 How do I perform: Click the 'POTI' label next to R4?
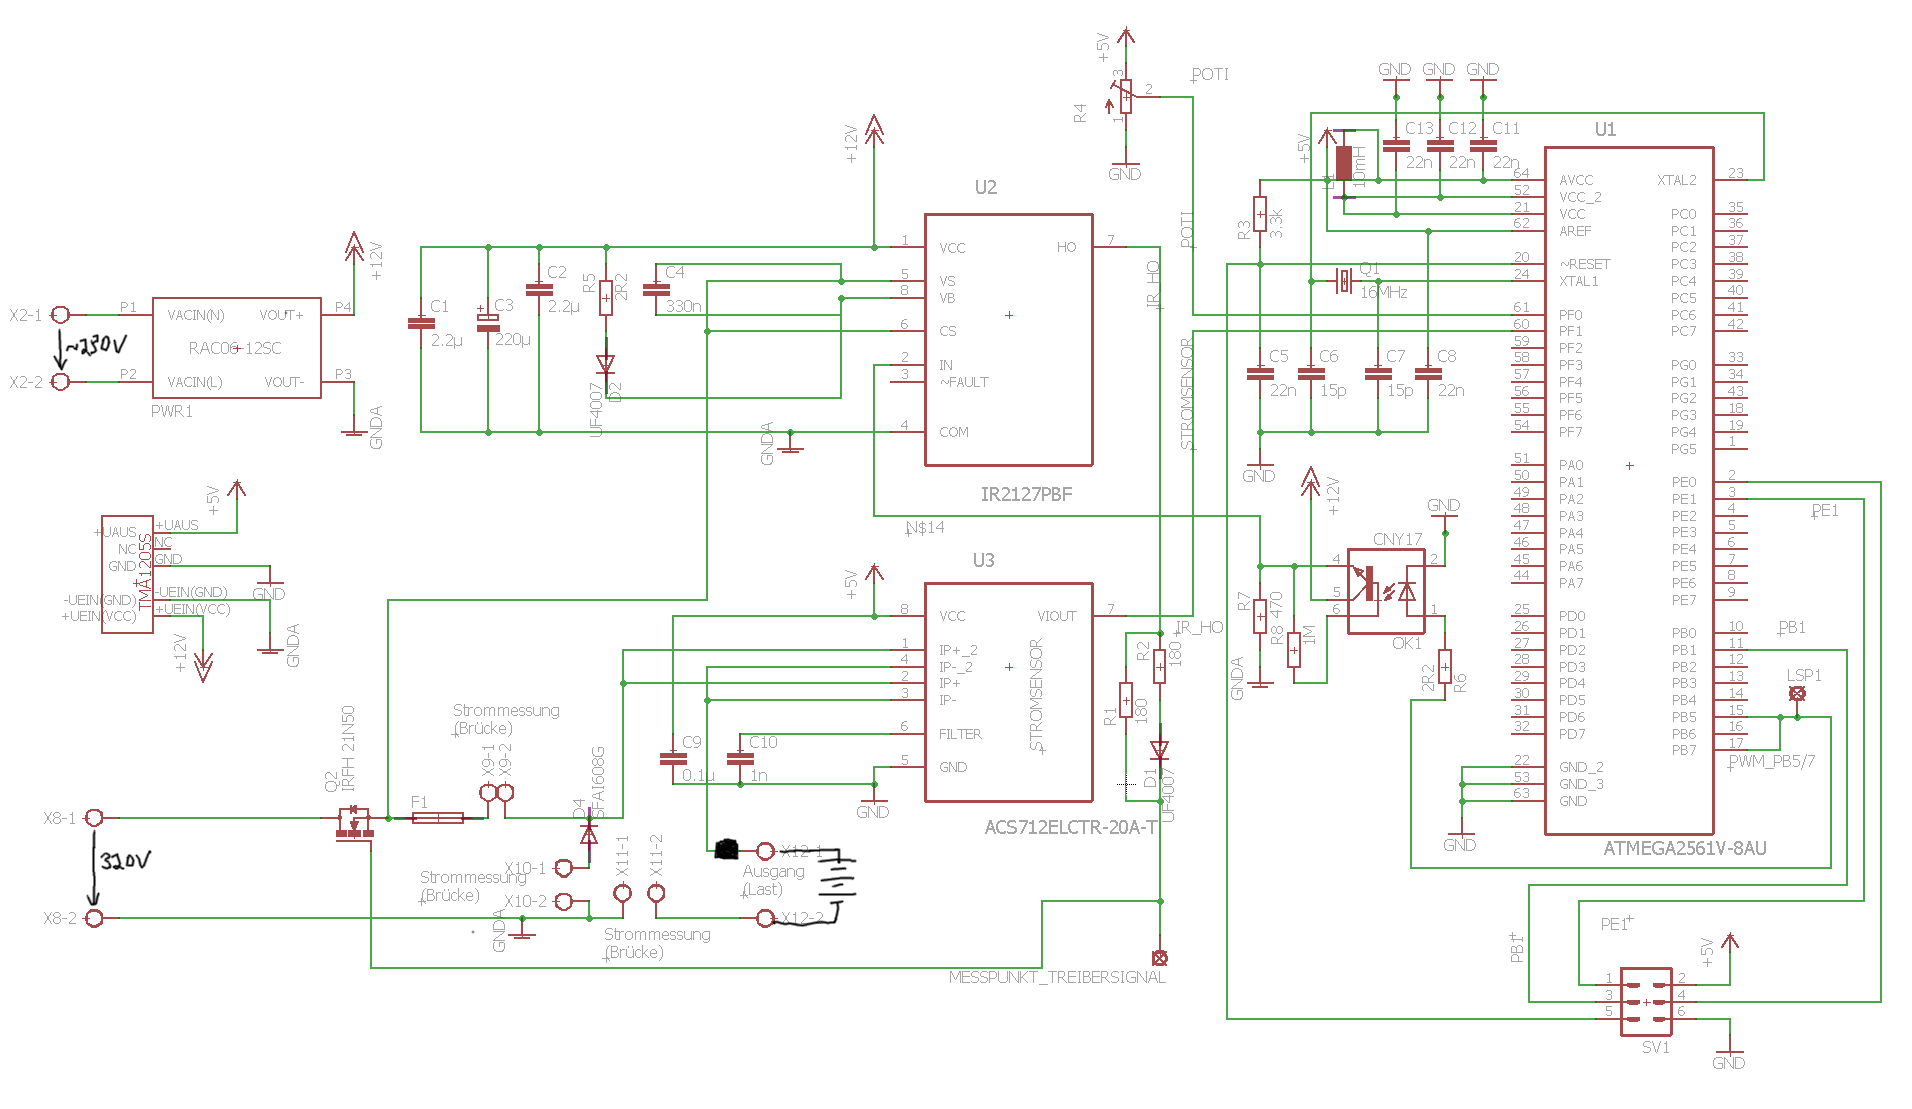click(1210, 74)
